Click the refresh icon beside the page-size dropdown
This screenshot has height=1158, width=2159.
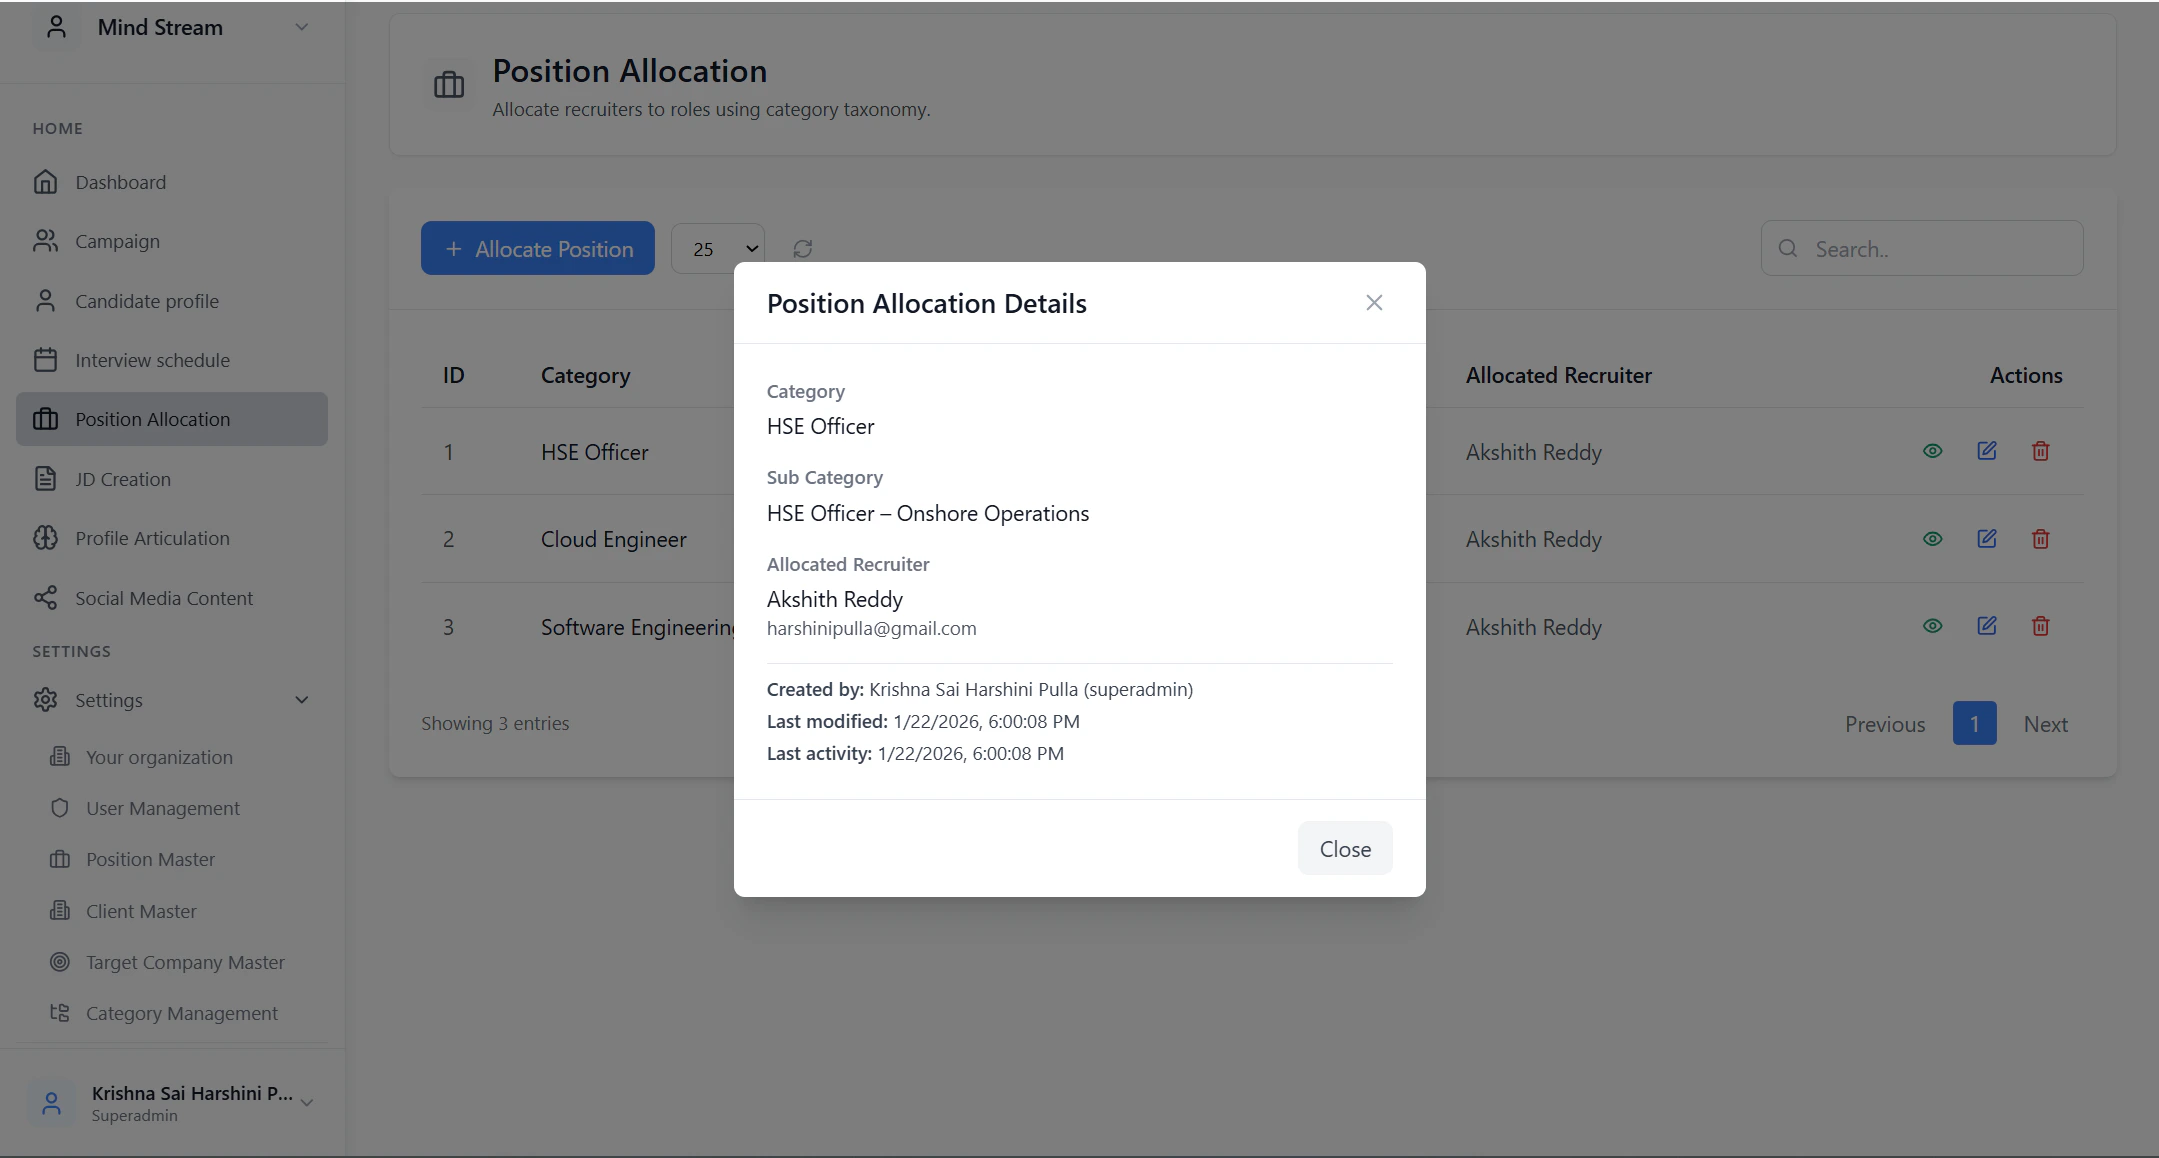coord(802,249)
